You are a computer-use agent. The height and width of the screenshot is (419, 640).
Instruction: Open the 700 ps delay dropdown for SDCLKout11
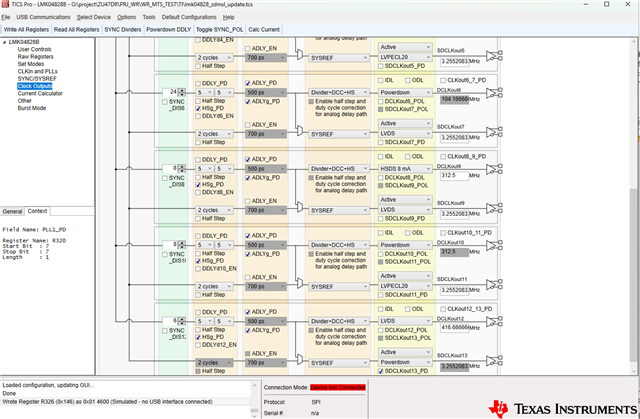pyautogui.click(x=265, y=286)
